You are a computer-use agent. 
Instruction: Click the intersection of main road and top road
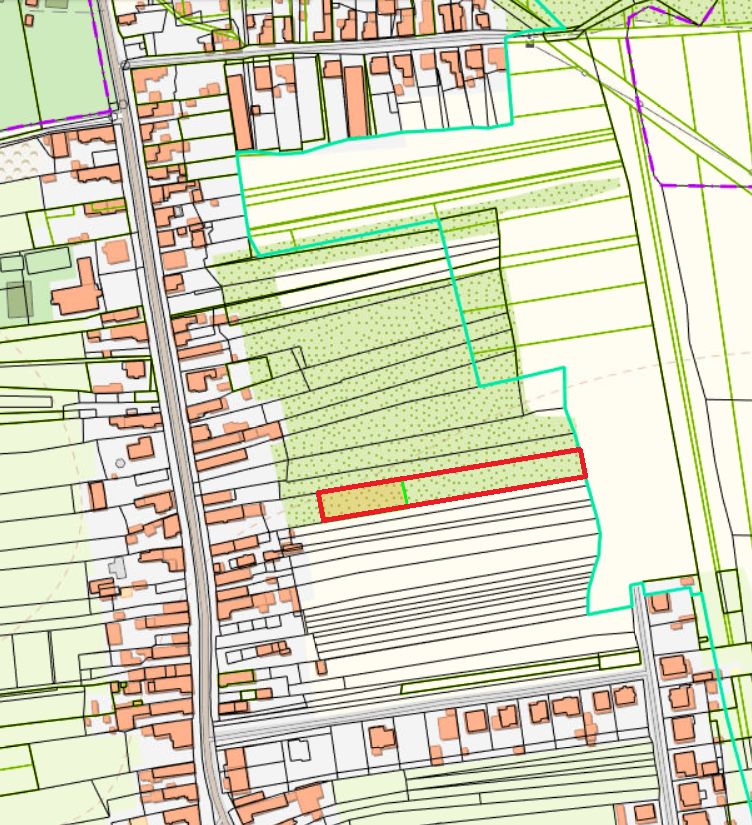pyautogui.click(x=124, y=64)
